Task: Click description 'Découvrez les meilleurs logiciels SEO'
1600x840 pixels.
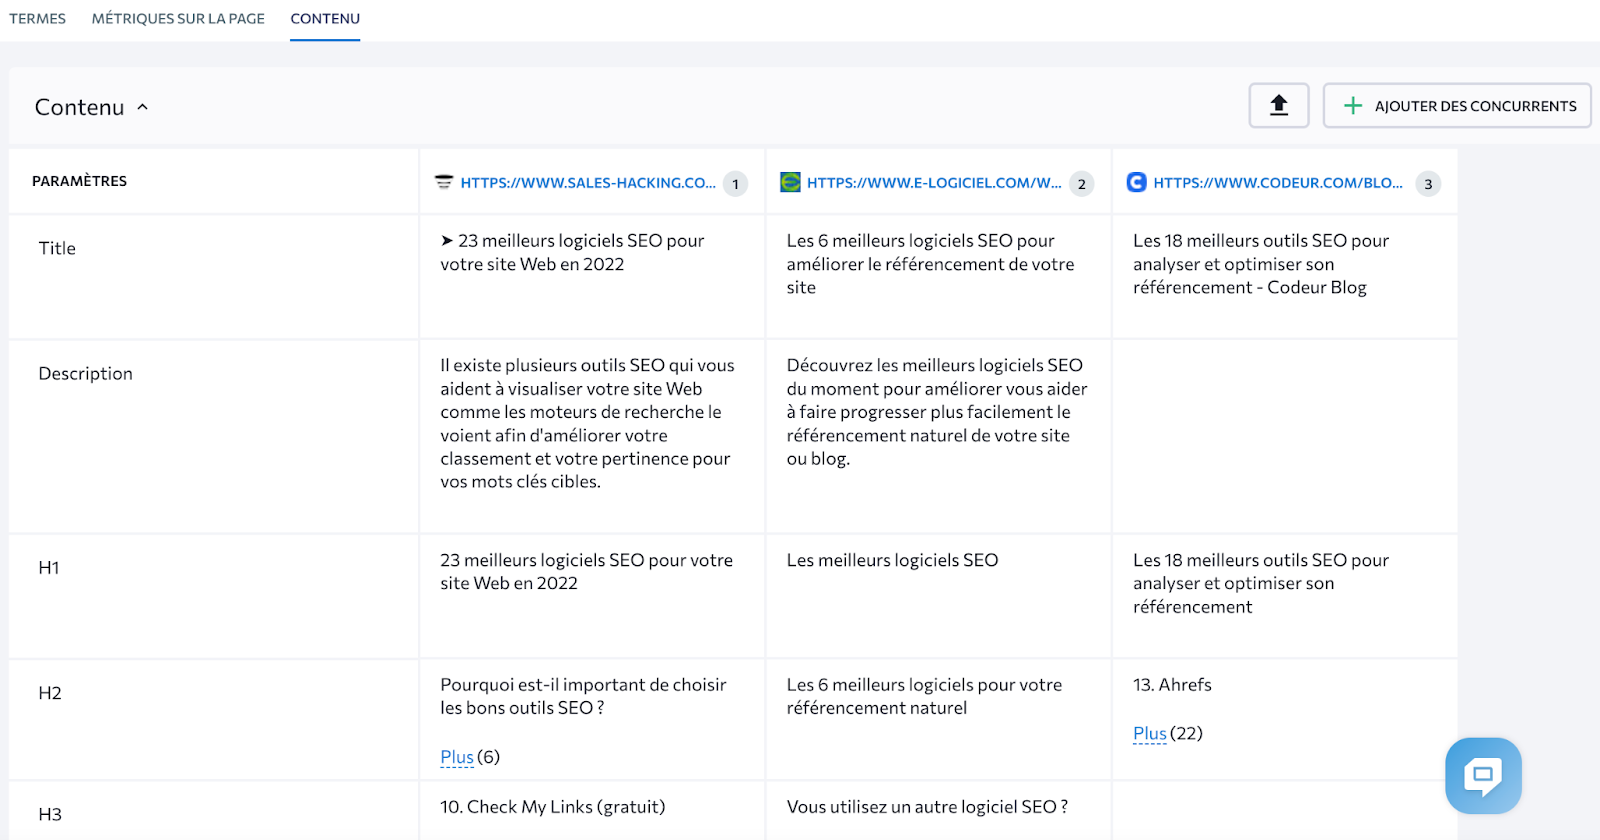Action: (x=937, y=412)
